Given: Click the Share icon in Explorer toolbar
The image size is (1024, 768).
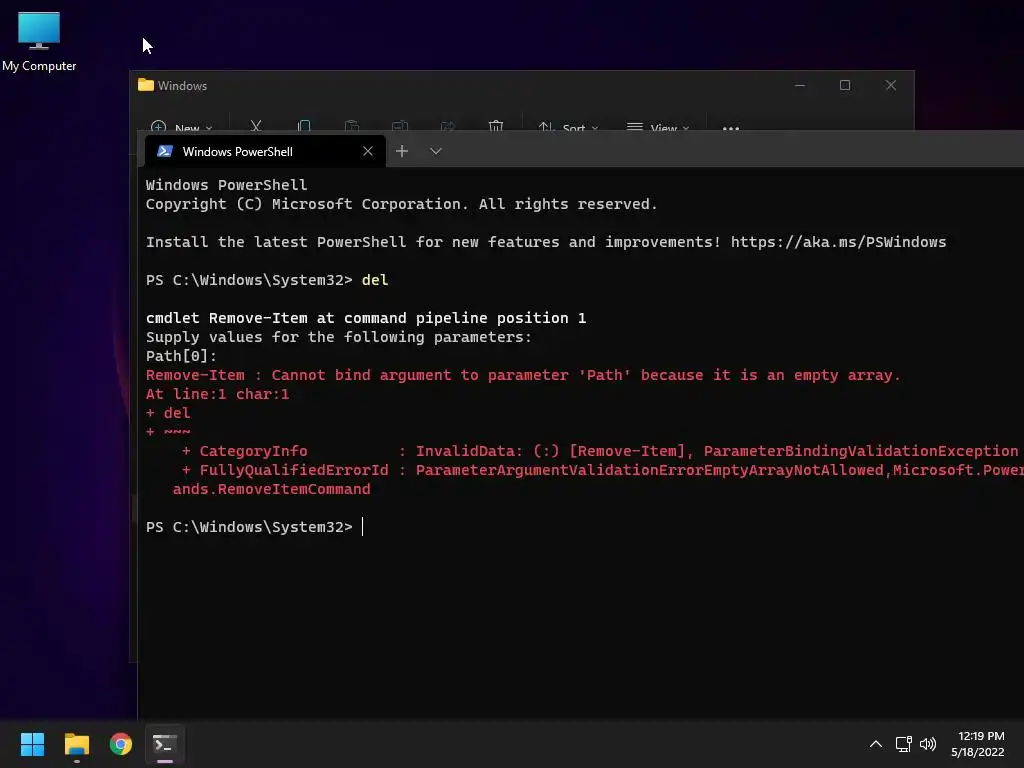Looking at the screenshot, I should tap(447, 125).
